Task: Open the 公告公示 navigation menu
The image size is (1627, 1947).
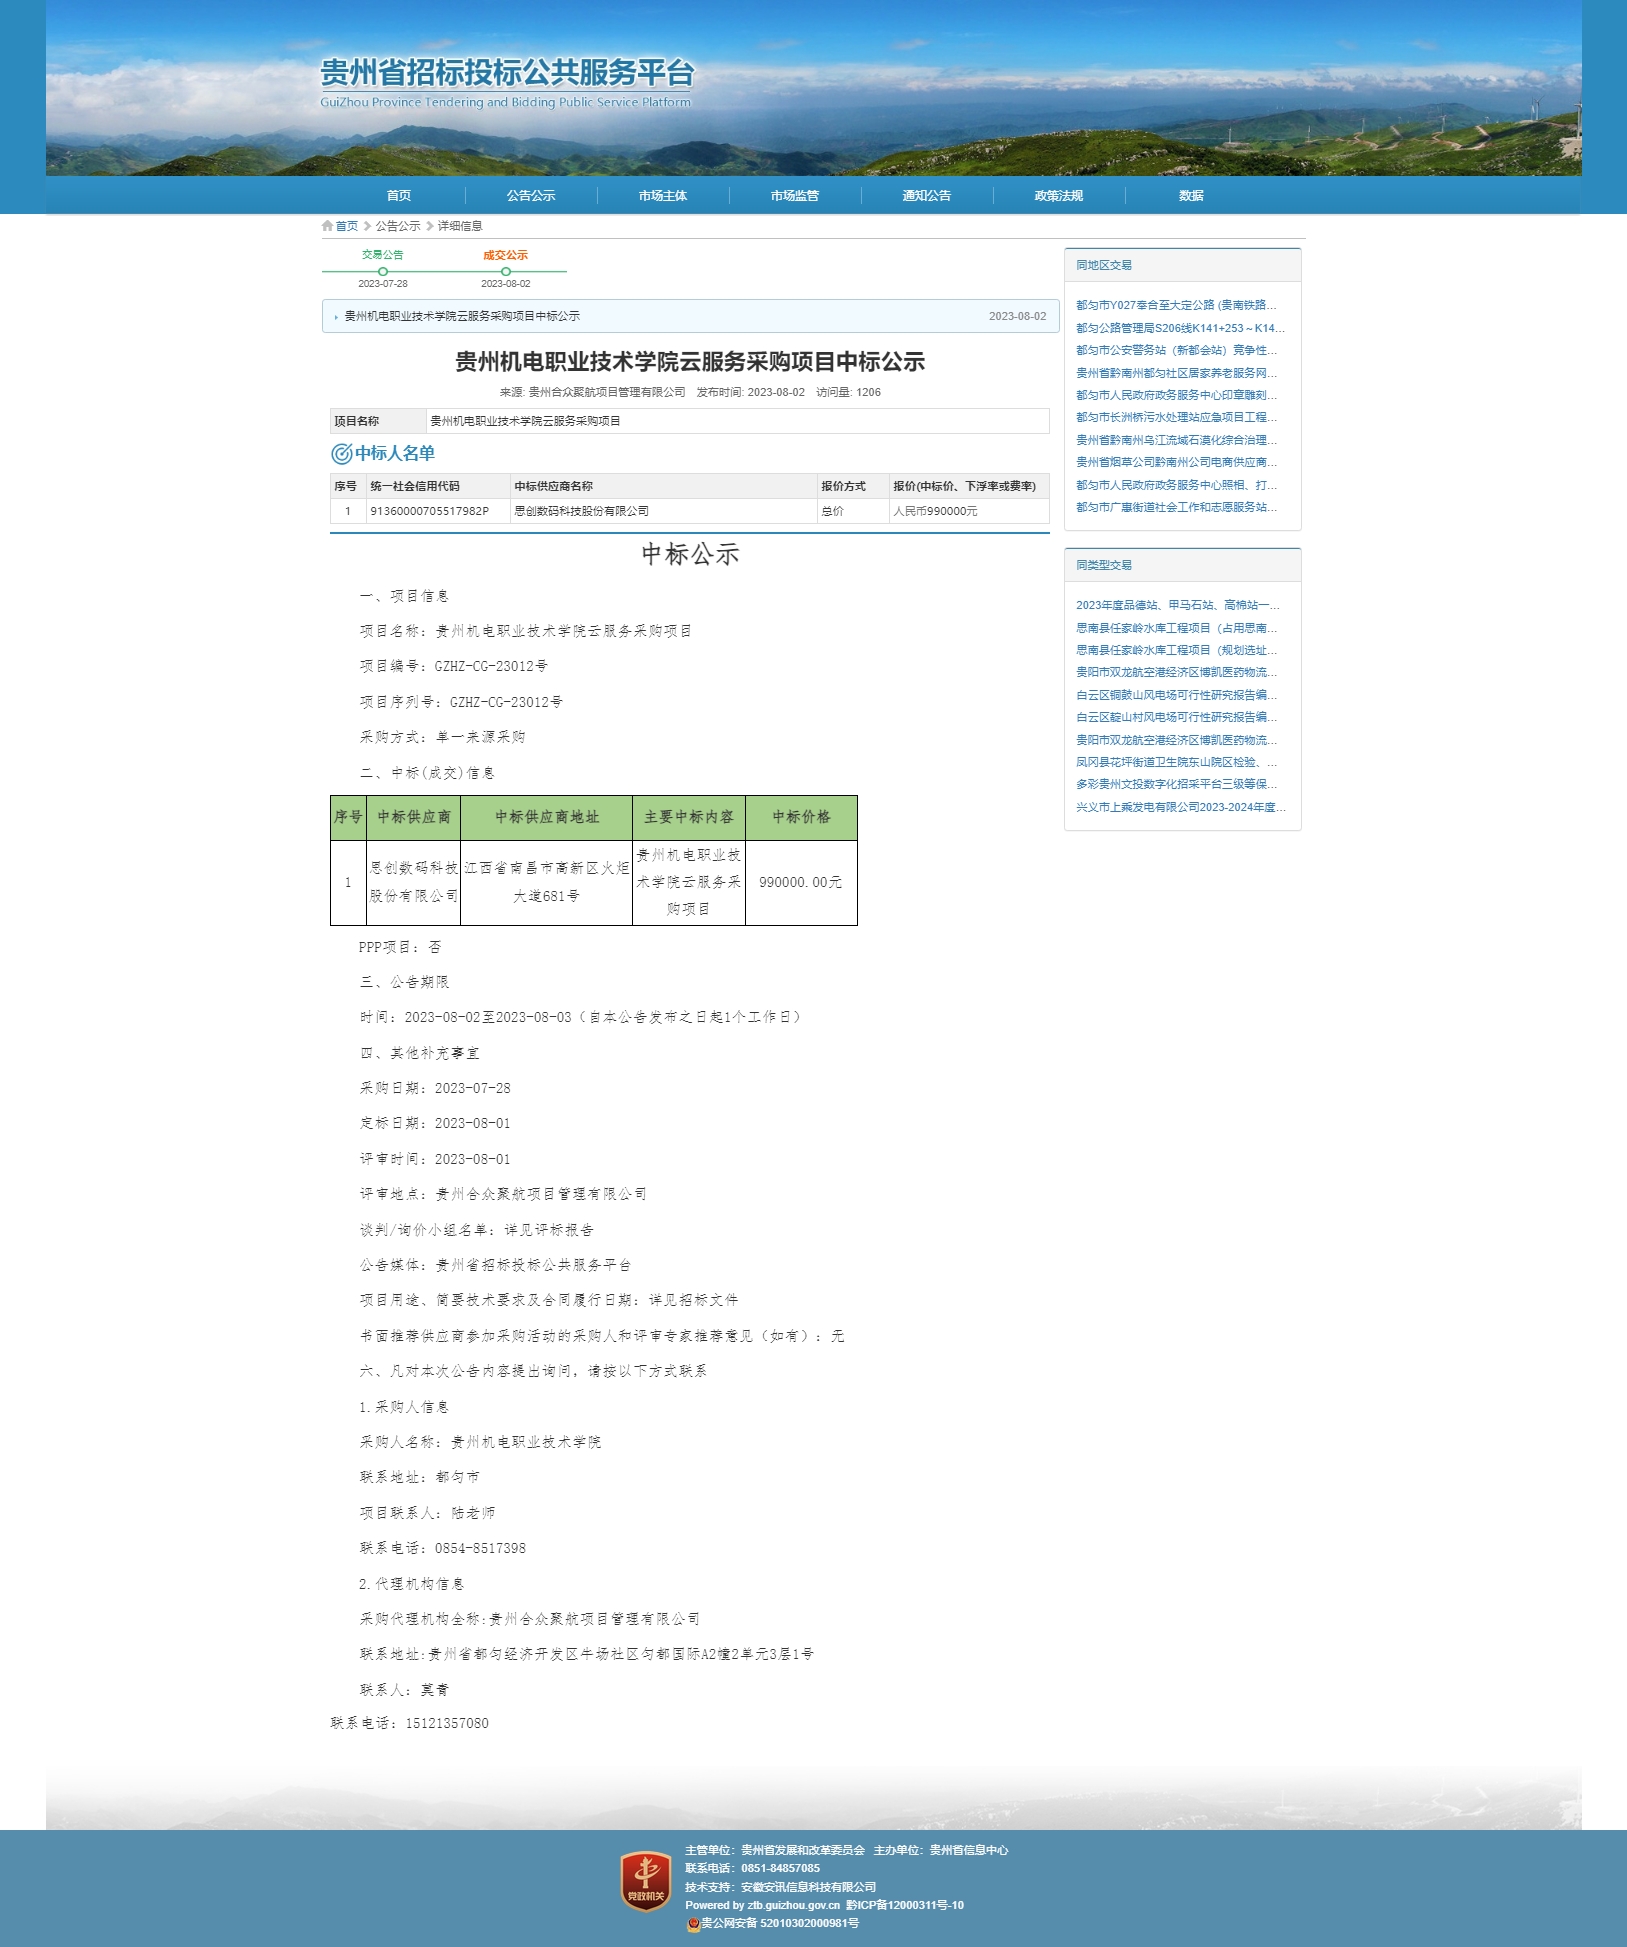Action: coord(531,196)
